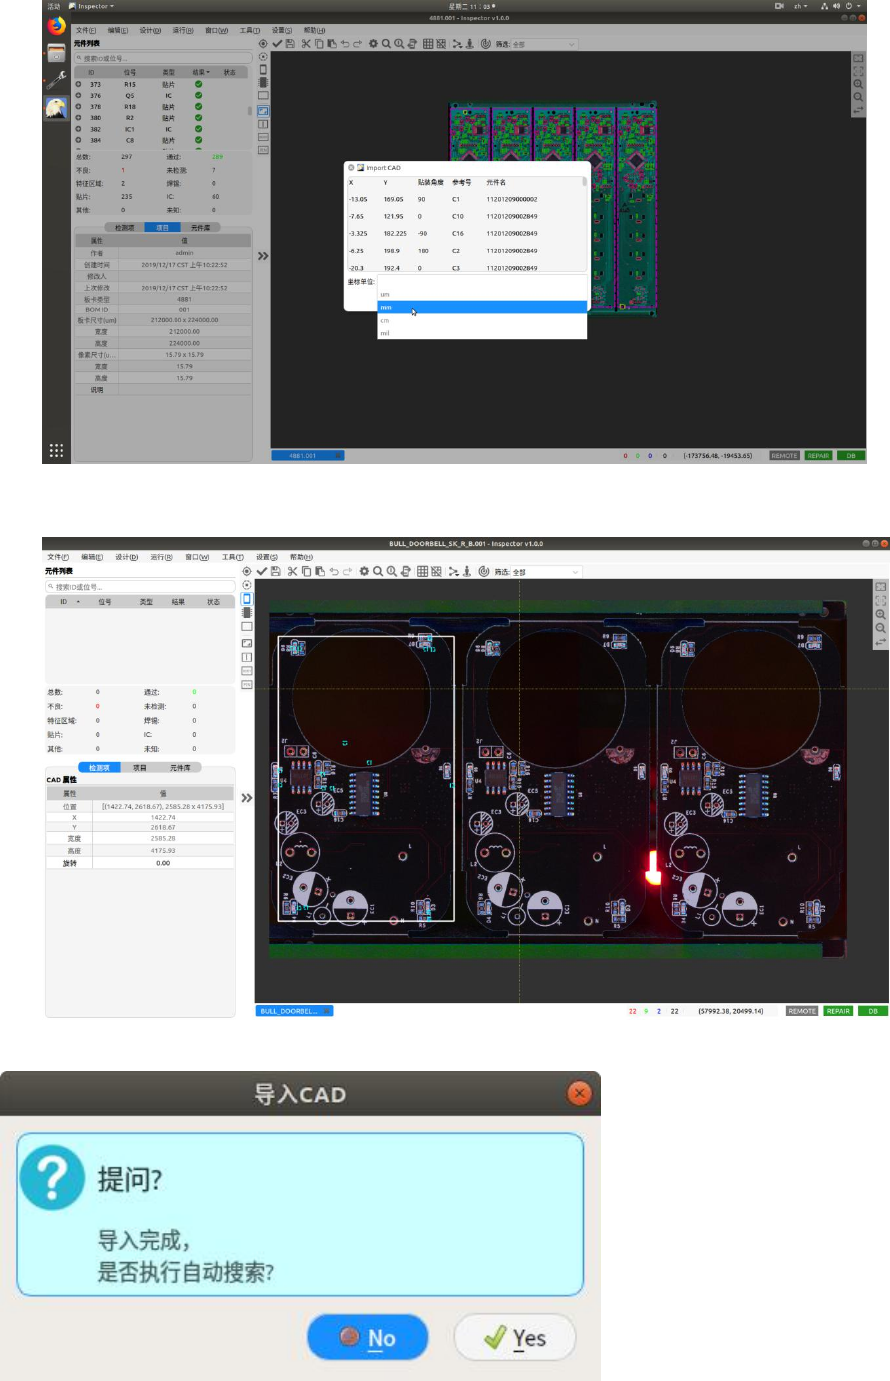Select the C10 row in the Import CAD table
This screenshot has height=1381, width=890.
465,216
